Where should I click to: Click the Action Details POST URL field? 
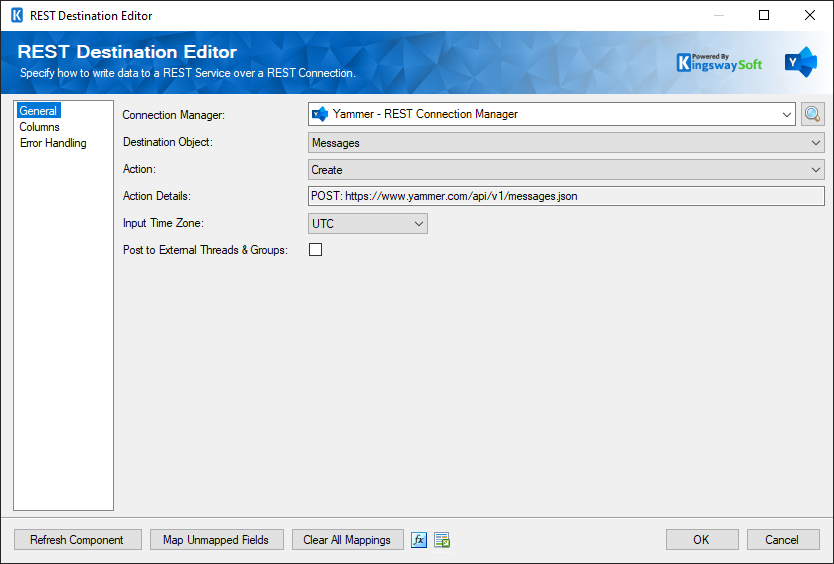pyautogui.click(x=566, y=196)
